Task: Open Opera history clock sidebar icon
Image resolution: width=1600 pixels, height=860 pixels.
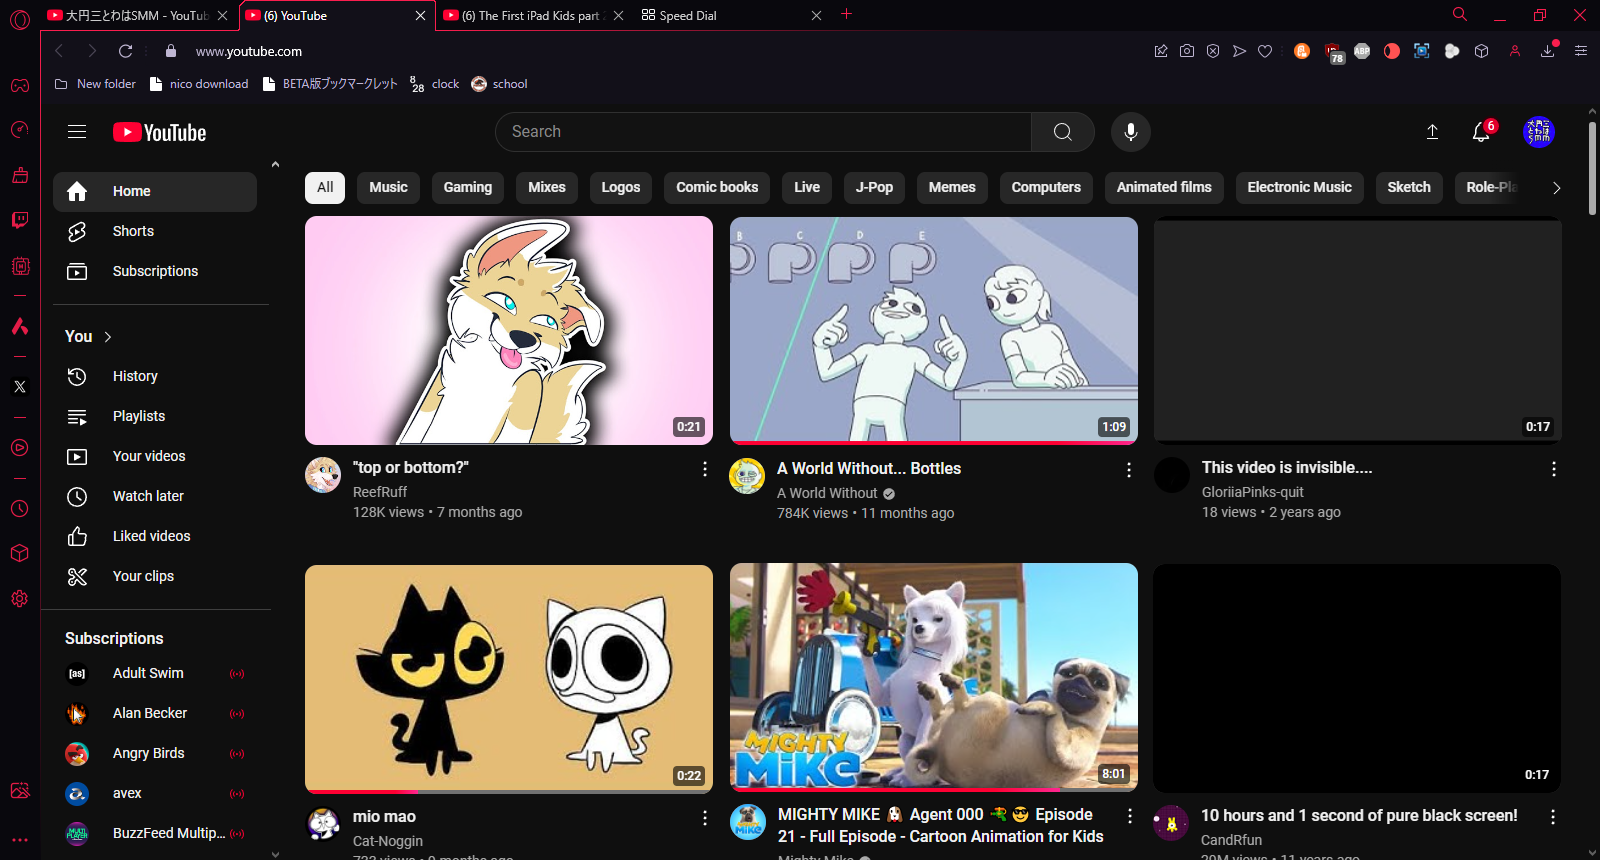Action: 20,509
